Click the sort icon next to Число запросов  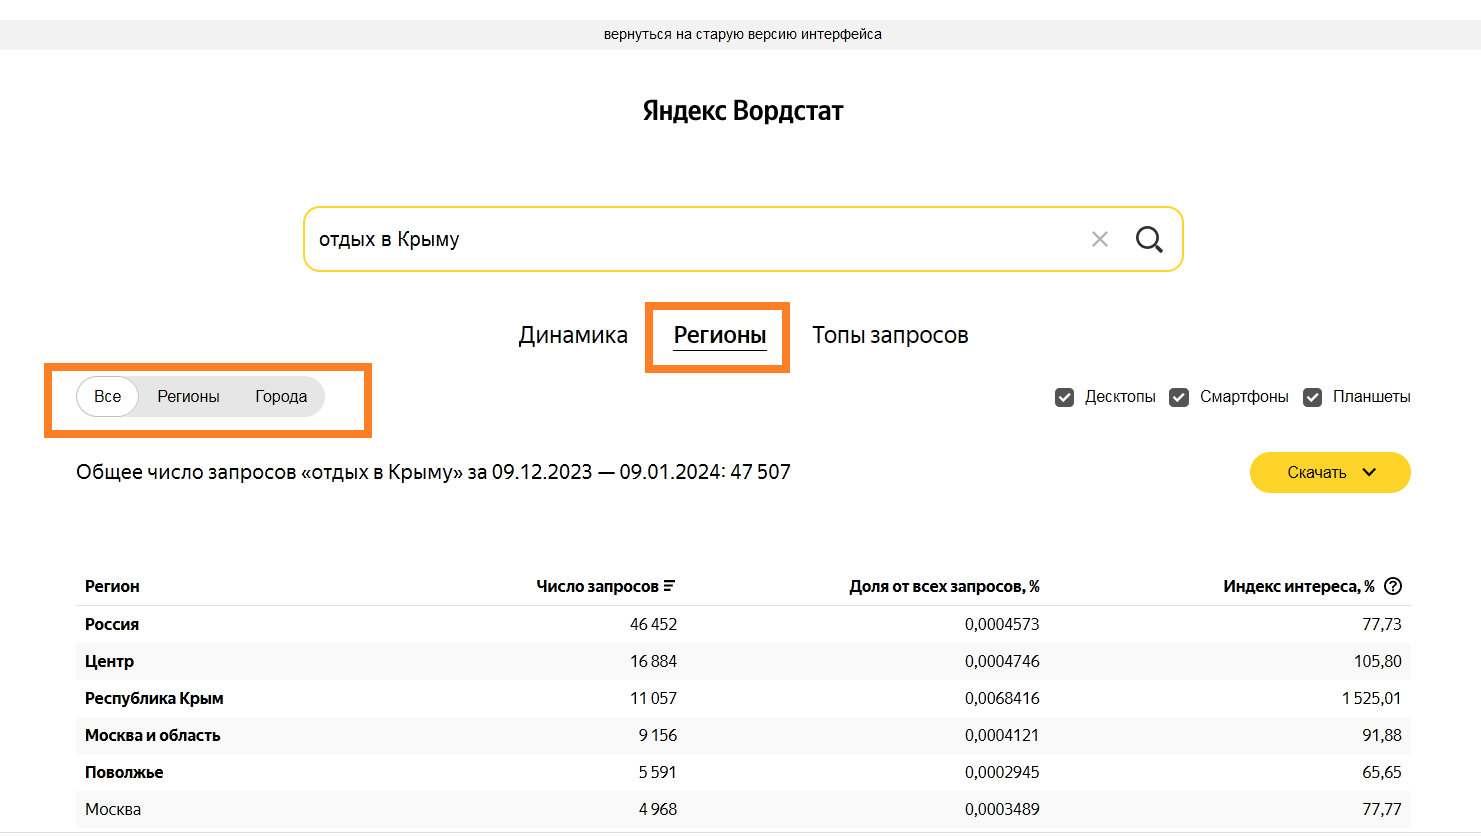(669, 586)
